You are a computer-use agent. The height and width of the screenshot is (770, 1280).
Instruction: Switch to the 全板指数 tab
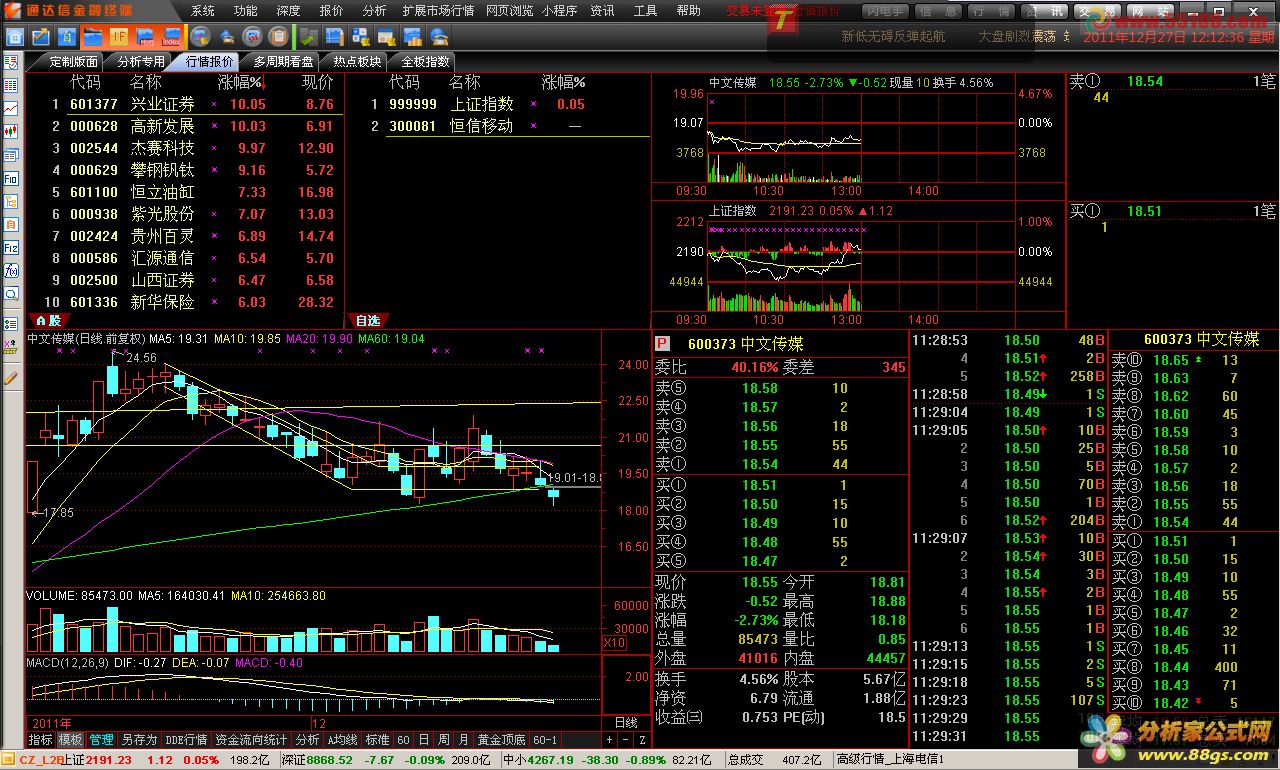pyautogui.click(x=426, y=61)
